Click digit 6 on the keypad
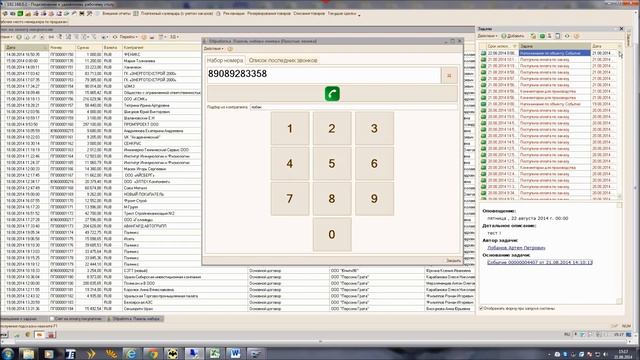640x360 pixels. click(374, 164)
